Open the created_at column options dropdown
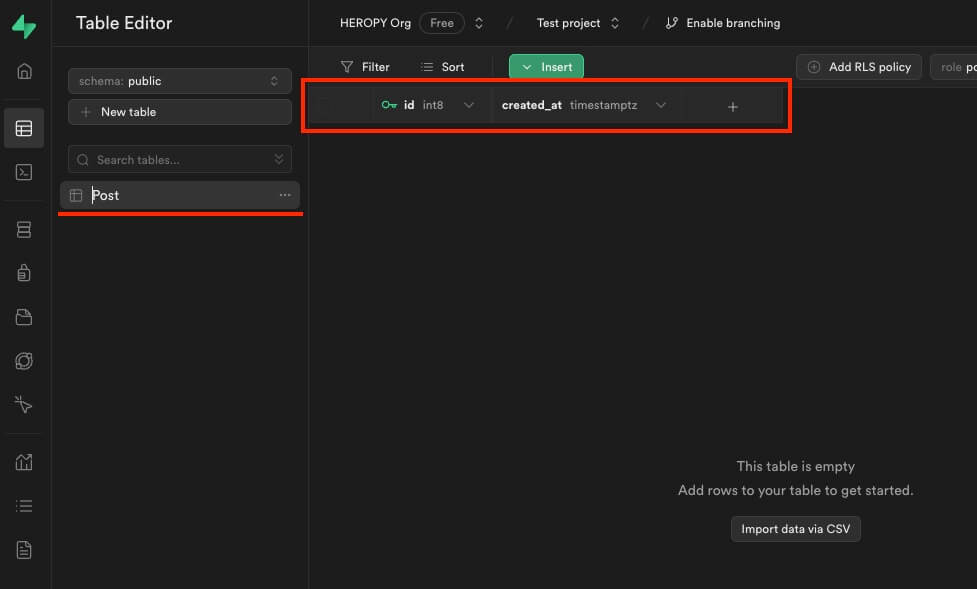The width and height of the screenshot is (977, 589). click(x=662, y=104)
